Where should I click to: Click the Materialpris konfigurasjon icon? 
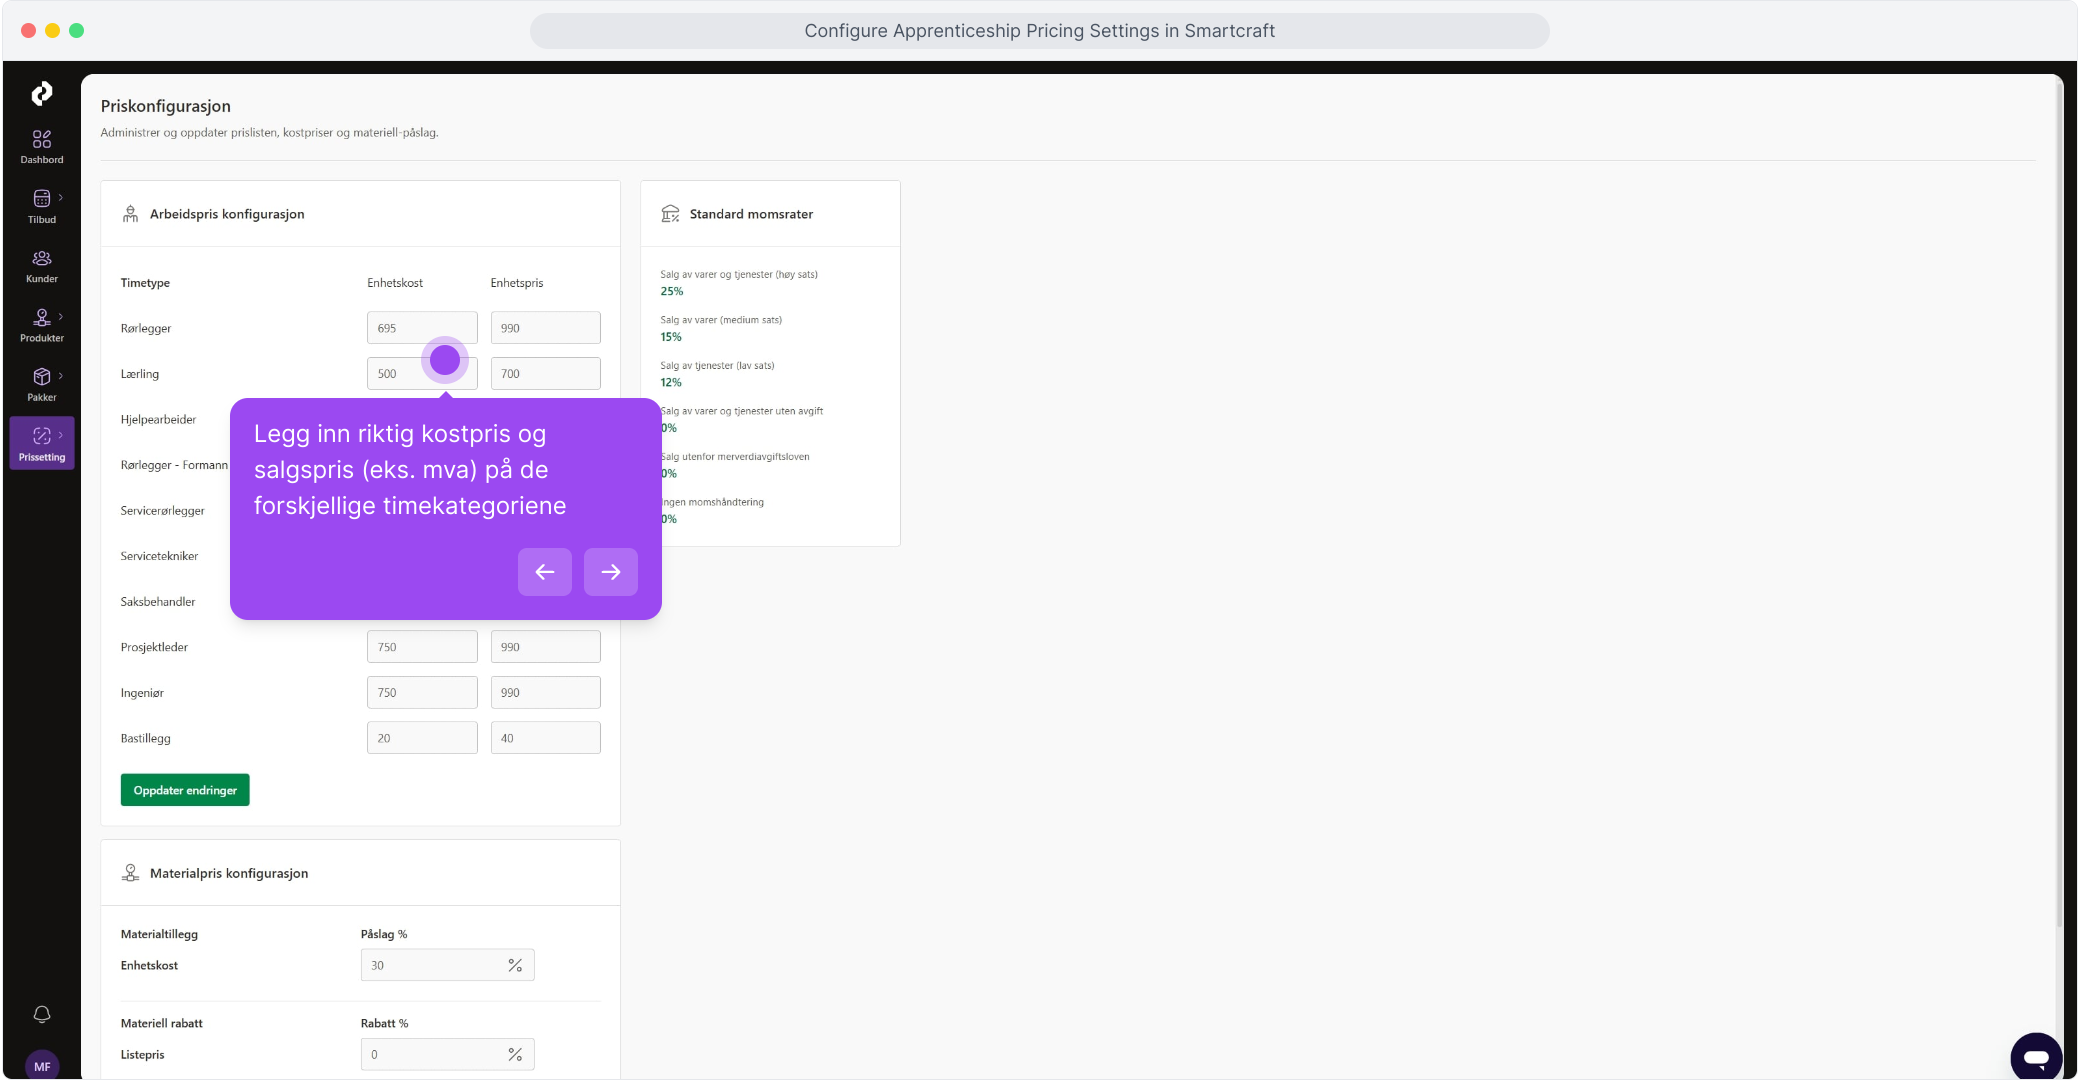pos(130,873)
